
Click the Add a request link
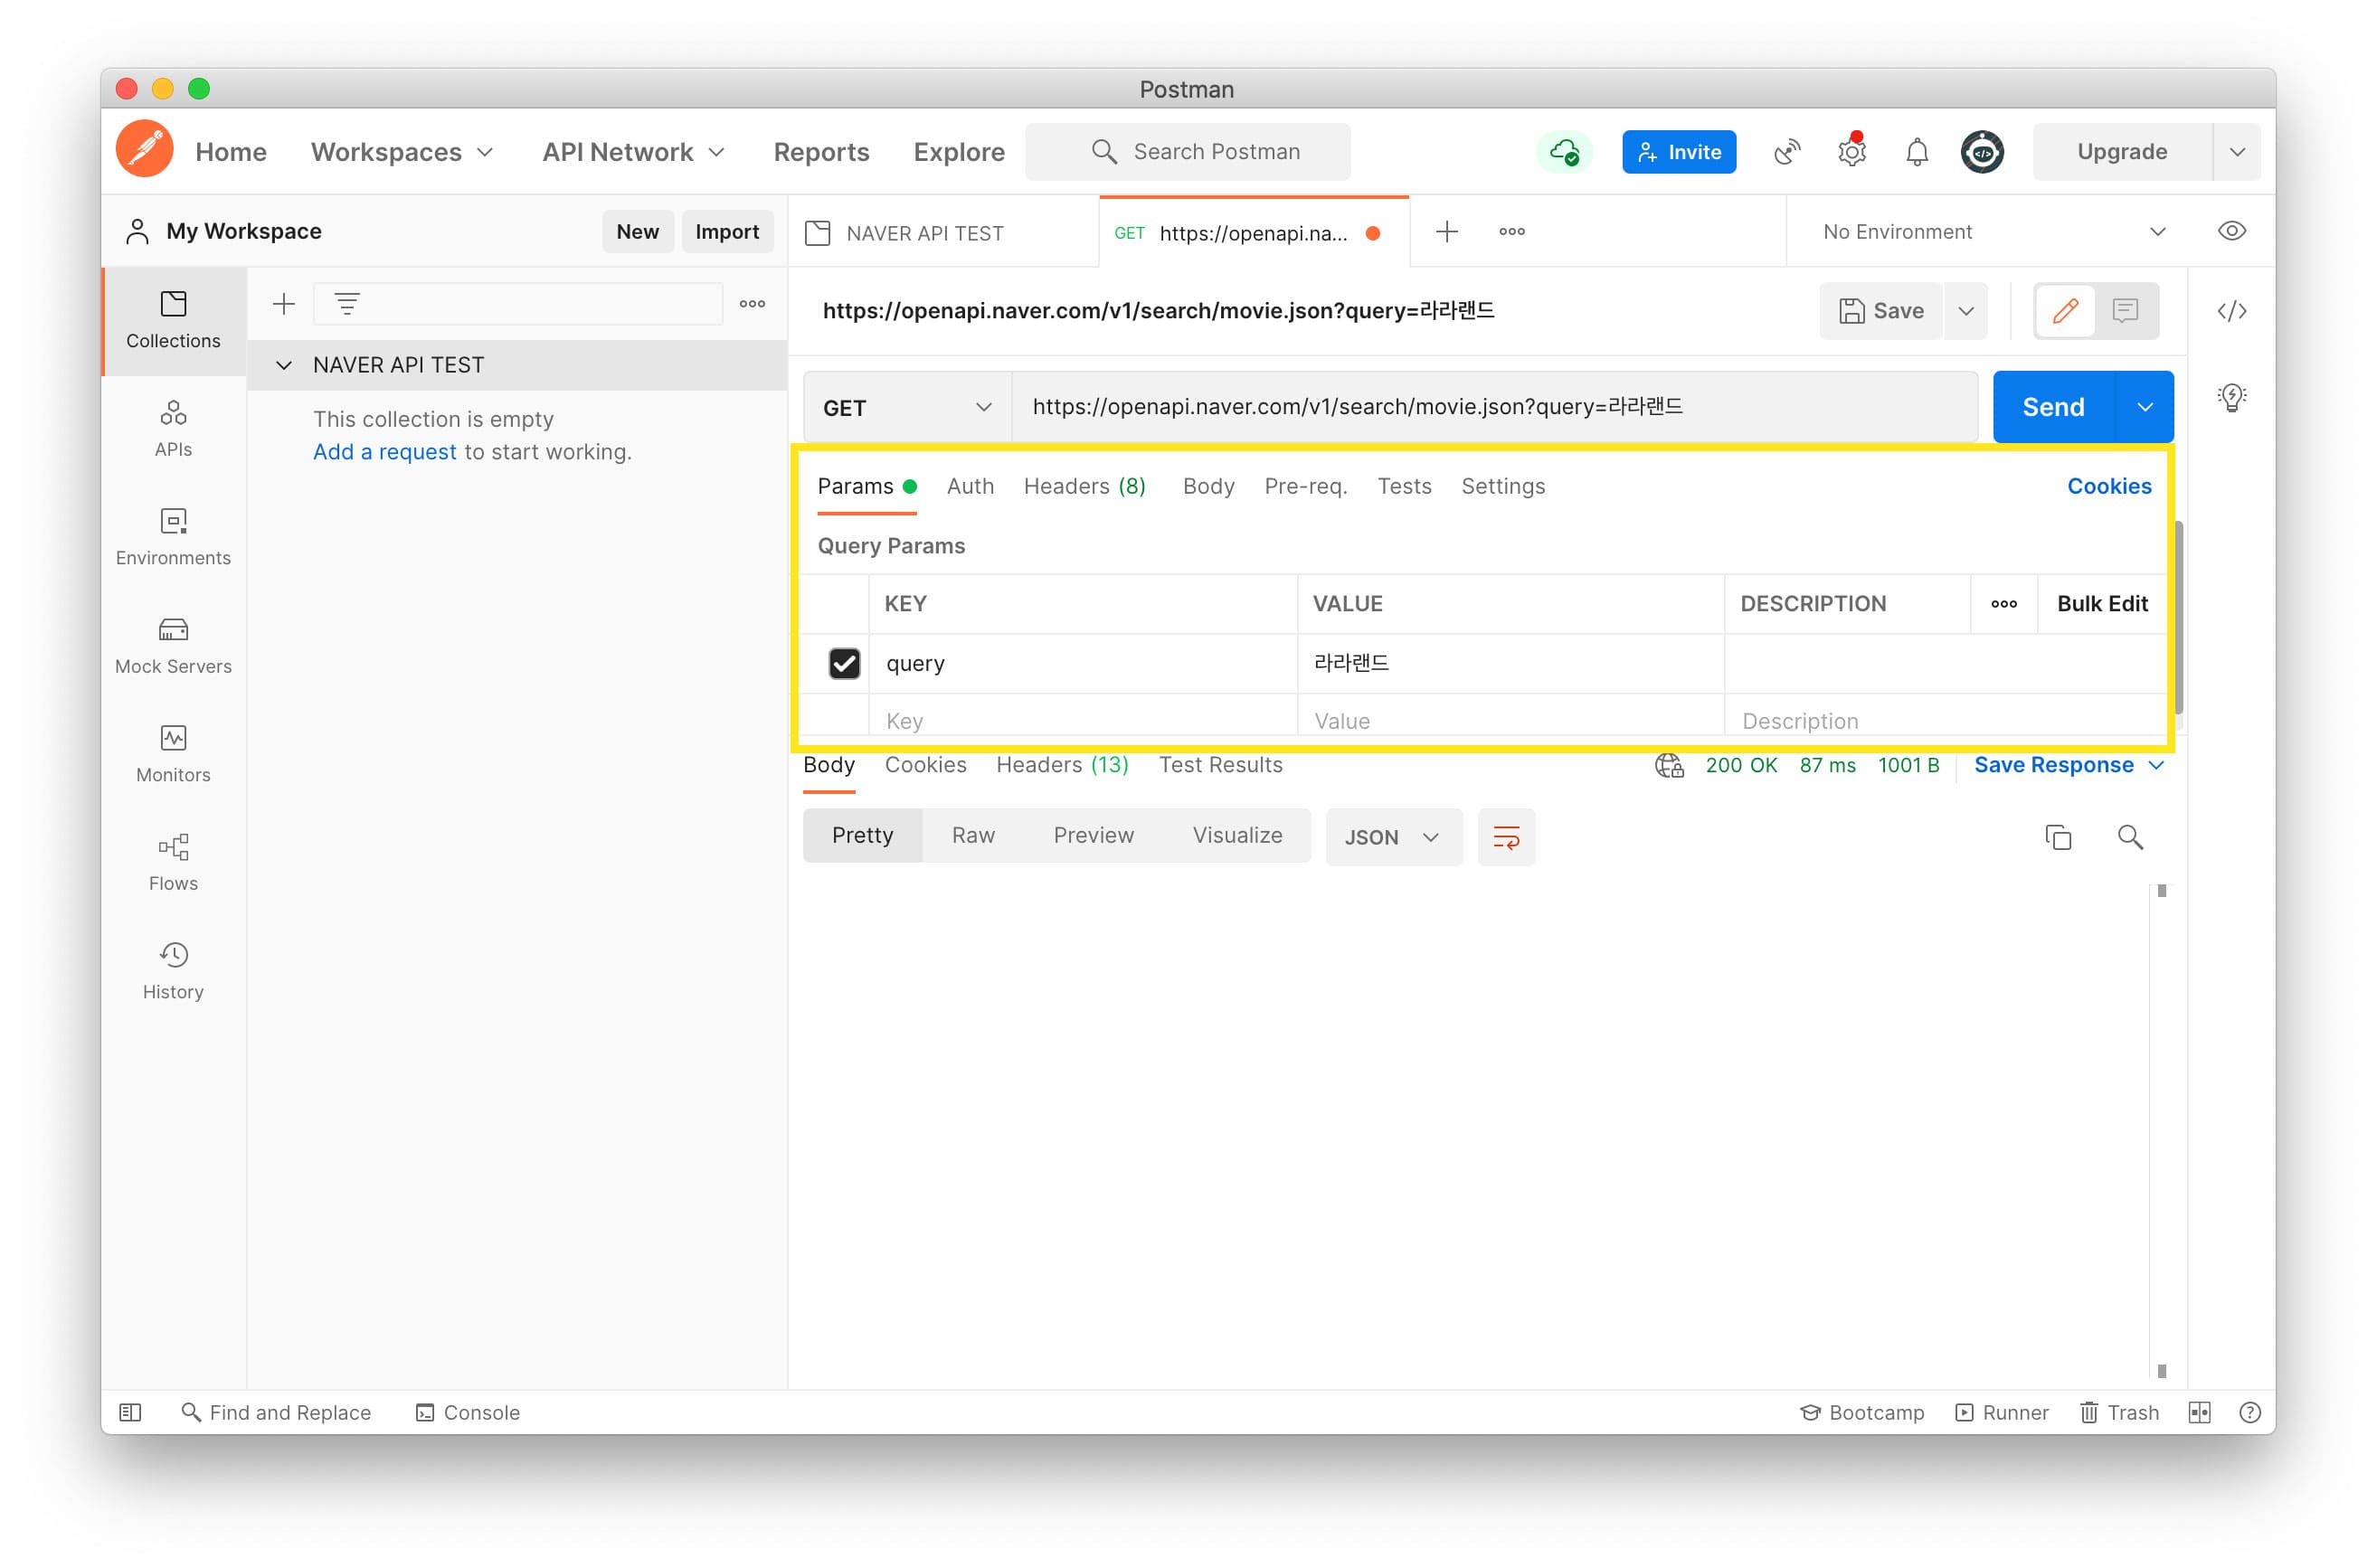384,452
